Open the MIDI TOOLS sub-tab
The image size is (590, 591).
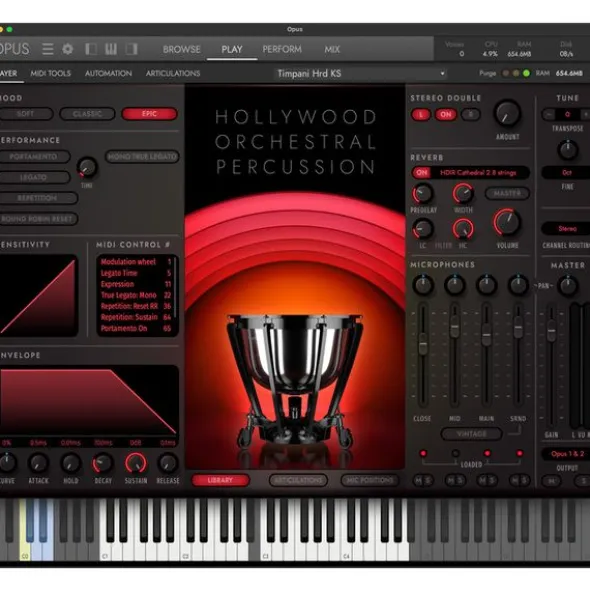[51, 73]
